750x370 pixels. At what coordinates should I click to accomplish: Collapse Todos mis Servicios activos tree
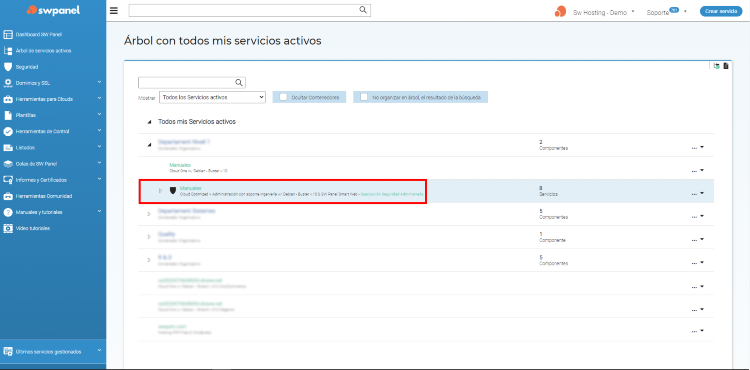point(150,122)
